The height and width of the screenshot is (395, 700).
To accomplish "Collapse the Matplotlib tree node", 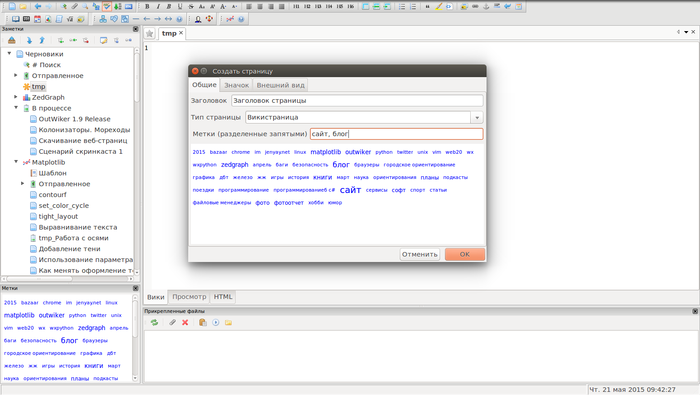I will click(16, 162).
